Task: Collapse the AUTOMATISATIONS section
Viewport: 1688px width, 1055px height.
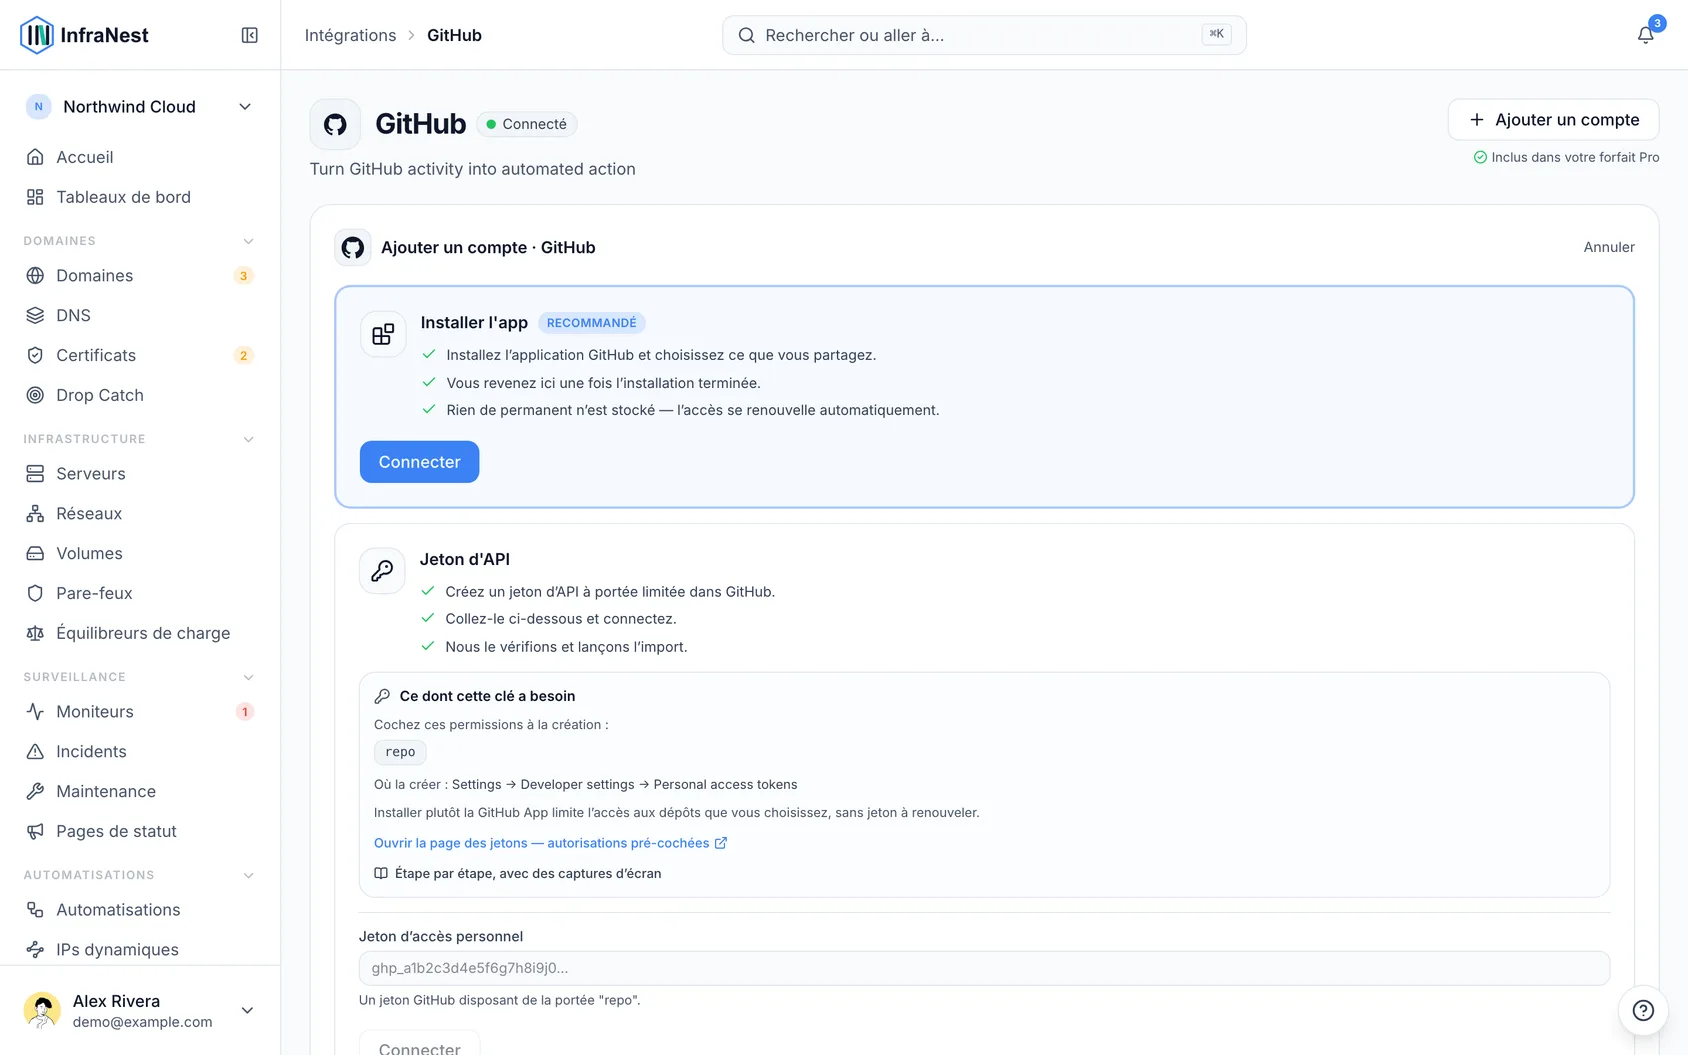Action: coord(248,875)
